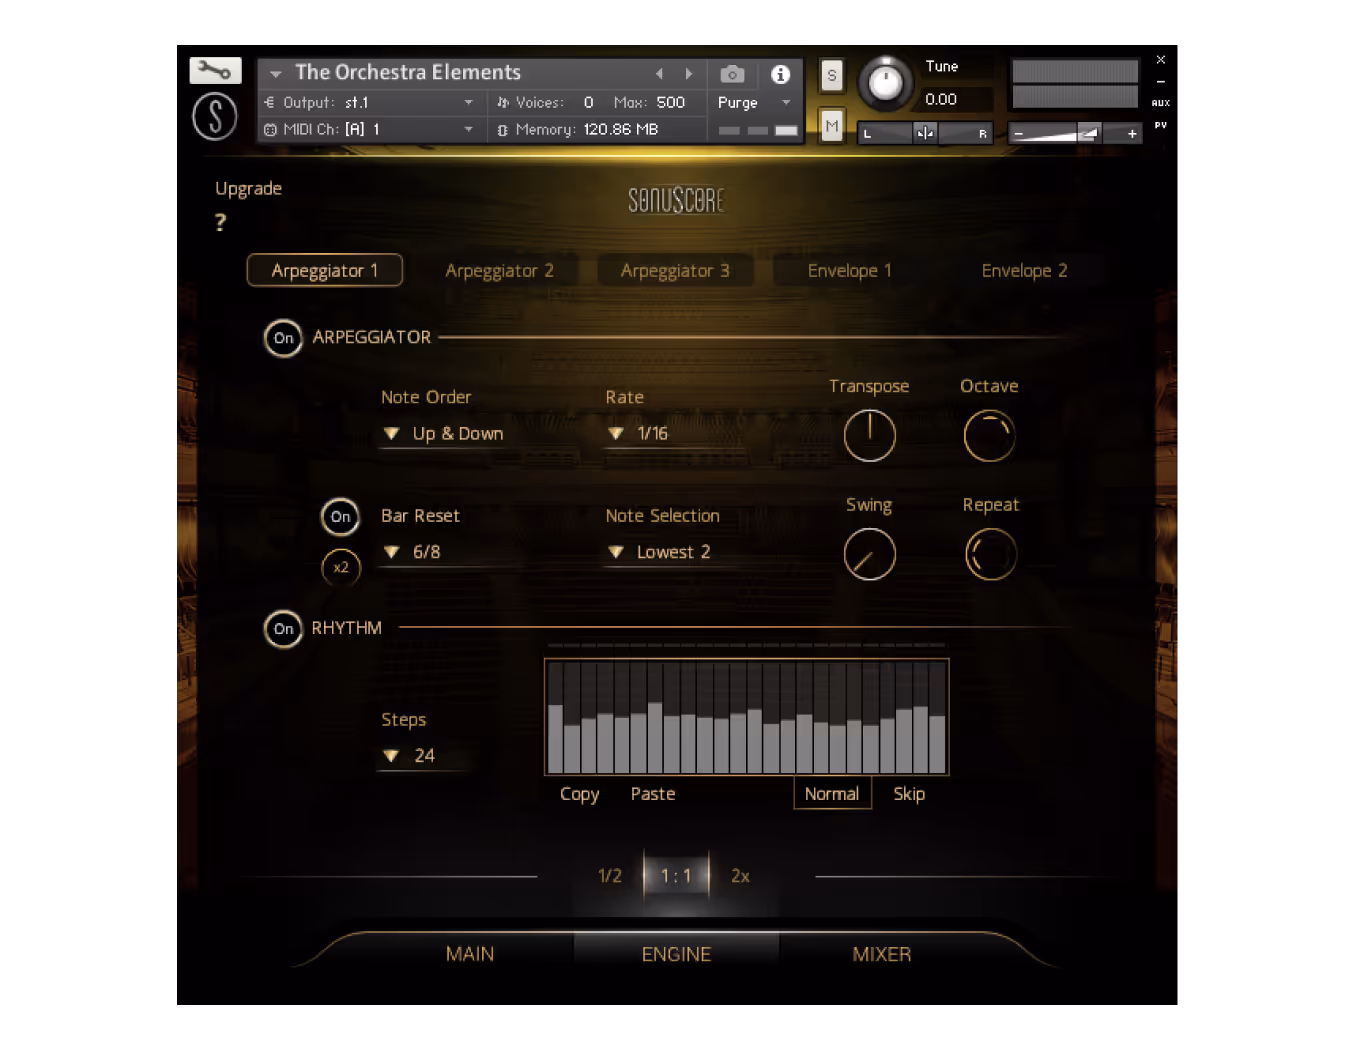Image resolution: width=1356 pixels, height=1050 pixels.
Task: Minimize the instrument with the dash icon
Action: 1160,82
